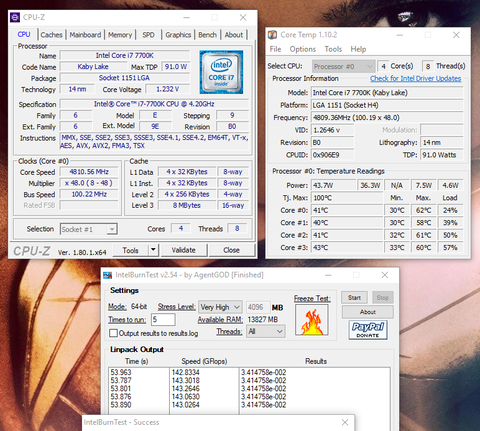Screen dimensions: 480x431
Task: Click the IntelBurnTest title bar icon
Action: 107,275
